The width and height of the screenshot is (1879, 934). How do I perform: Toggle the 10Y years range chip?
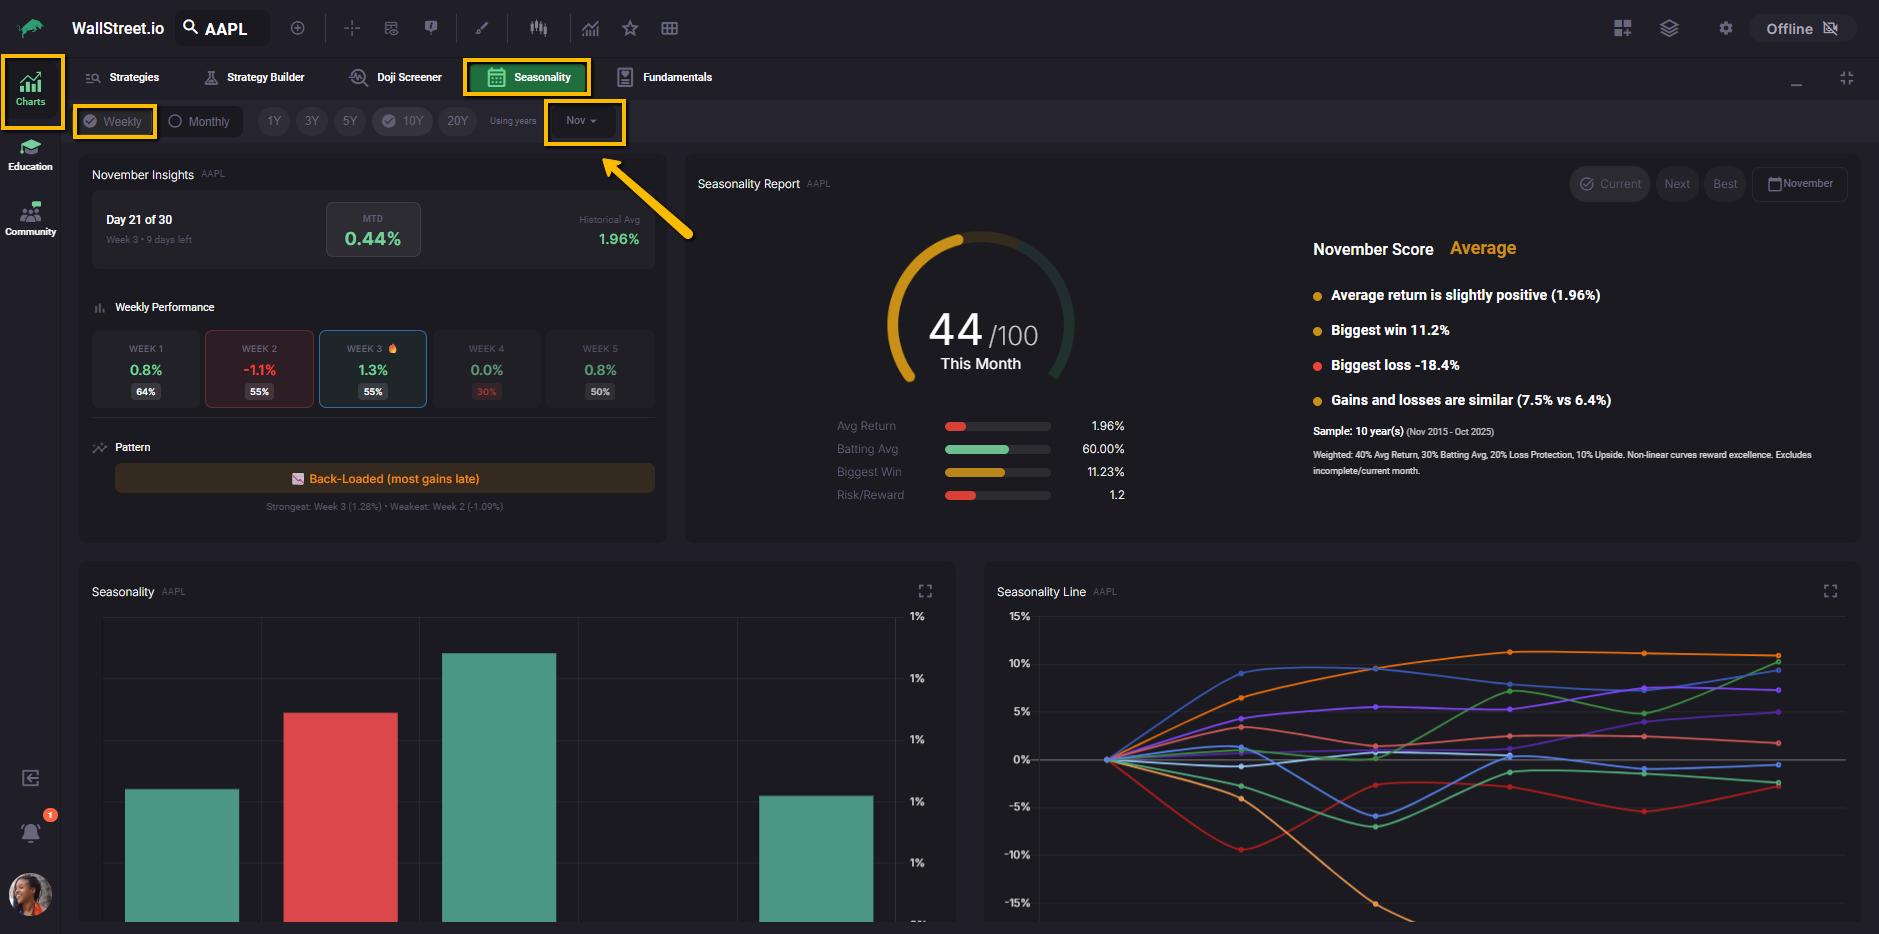(x=403, y=121)
